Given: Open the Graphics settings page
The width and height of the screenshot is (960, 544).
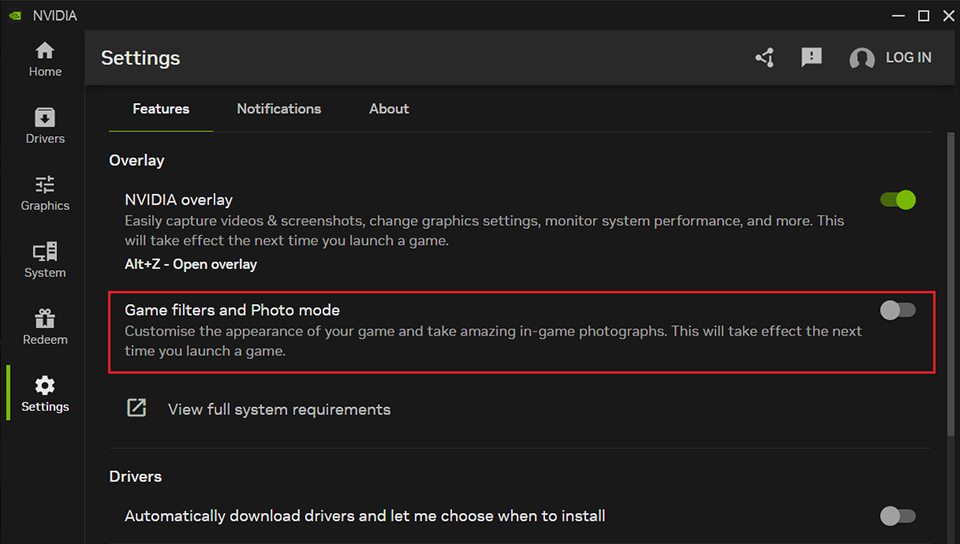Looking at the screenshot, I should pyautogui.click(x=45, y=193).
